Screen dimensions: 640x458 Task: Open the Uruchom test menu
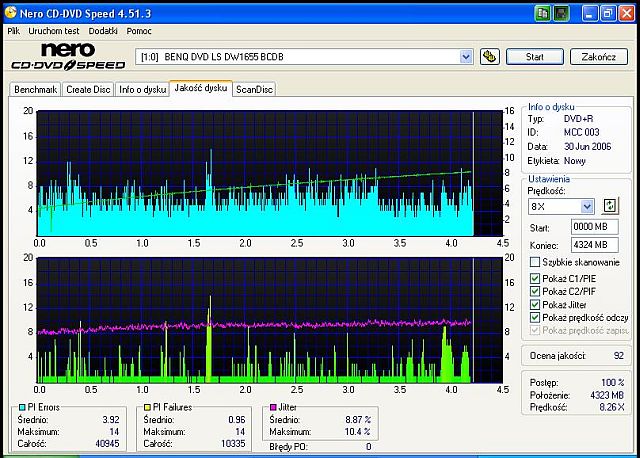coord(53,31)
